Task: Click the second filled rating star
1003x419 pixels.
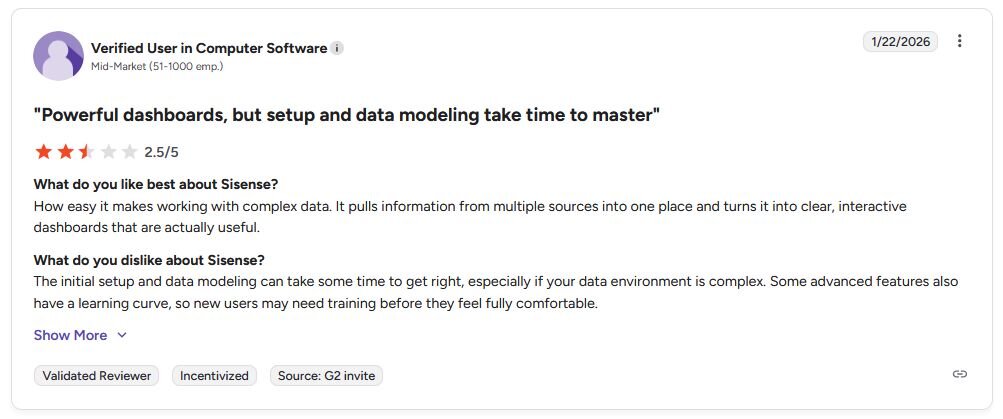Action: 65,152
